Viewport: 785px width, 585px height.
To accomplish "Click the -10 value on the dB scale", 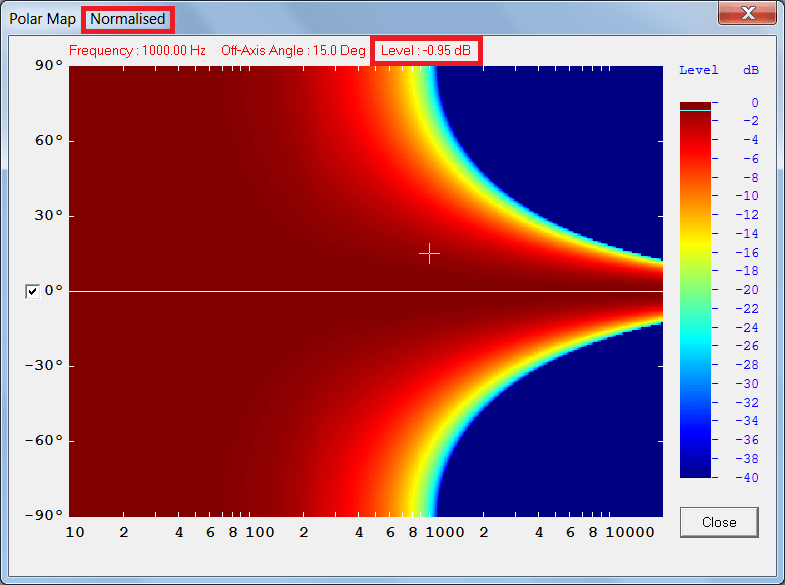I will tap(747, 196).
